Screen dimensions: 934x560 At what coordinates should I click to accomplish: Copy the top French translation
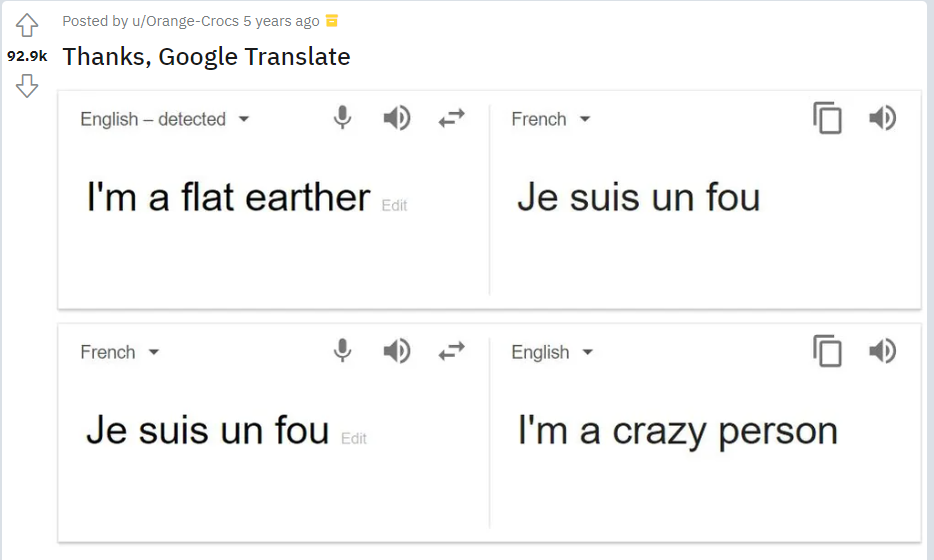point(827,119)
